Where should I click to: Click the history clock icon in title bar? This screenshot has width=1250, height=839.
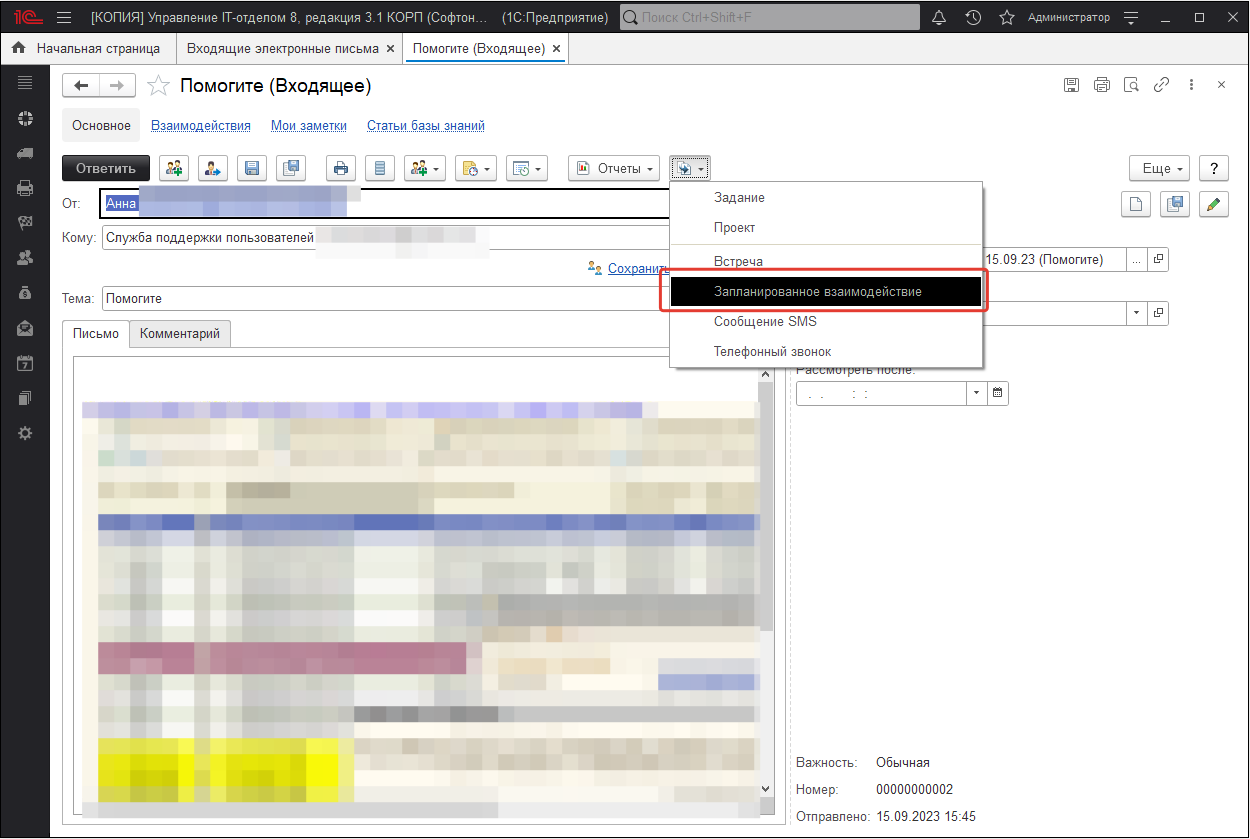pos(972,18)
